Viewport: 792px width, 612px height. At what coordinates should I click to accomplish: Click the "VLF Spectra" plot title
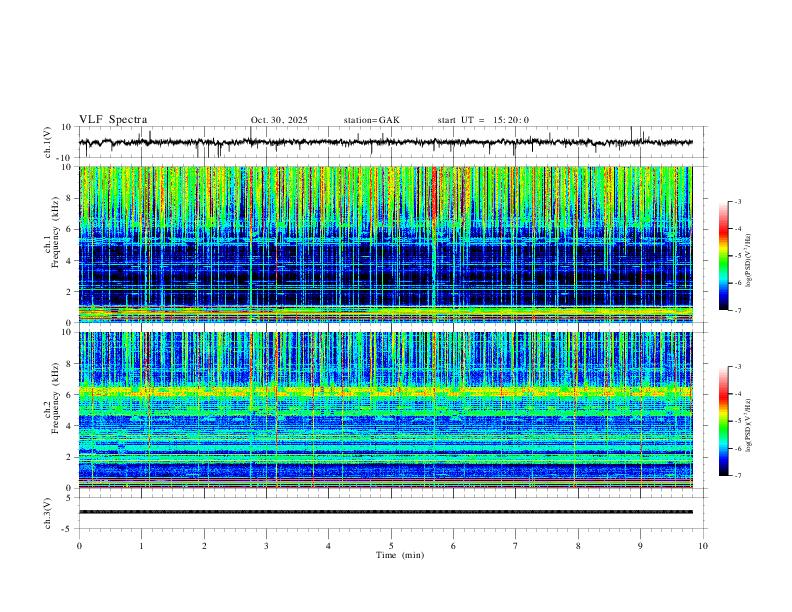pos(113,120)
